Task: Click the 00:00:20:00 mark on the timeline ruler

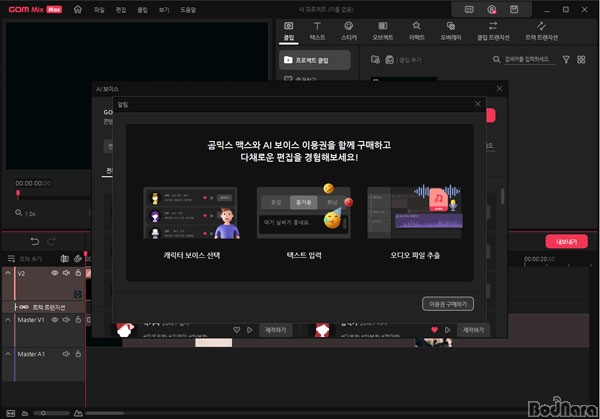Action: [539, 259]
